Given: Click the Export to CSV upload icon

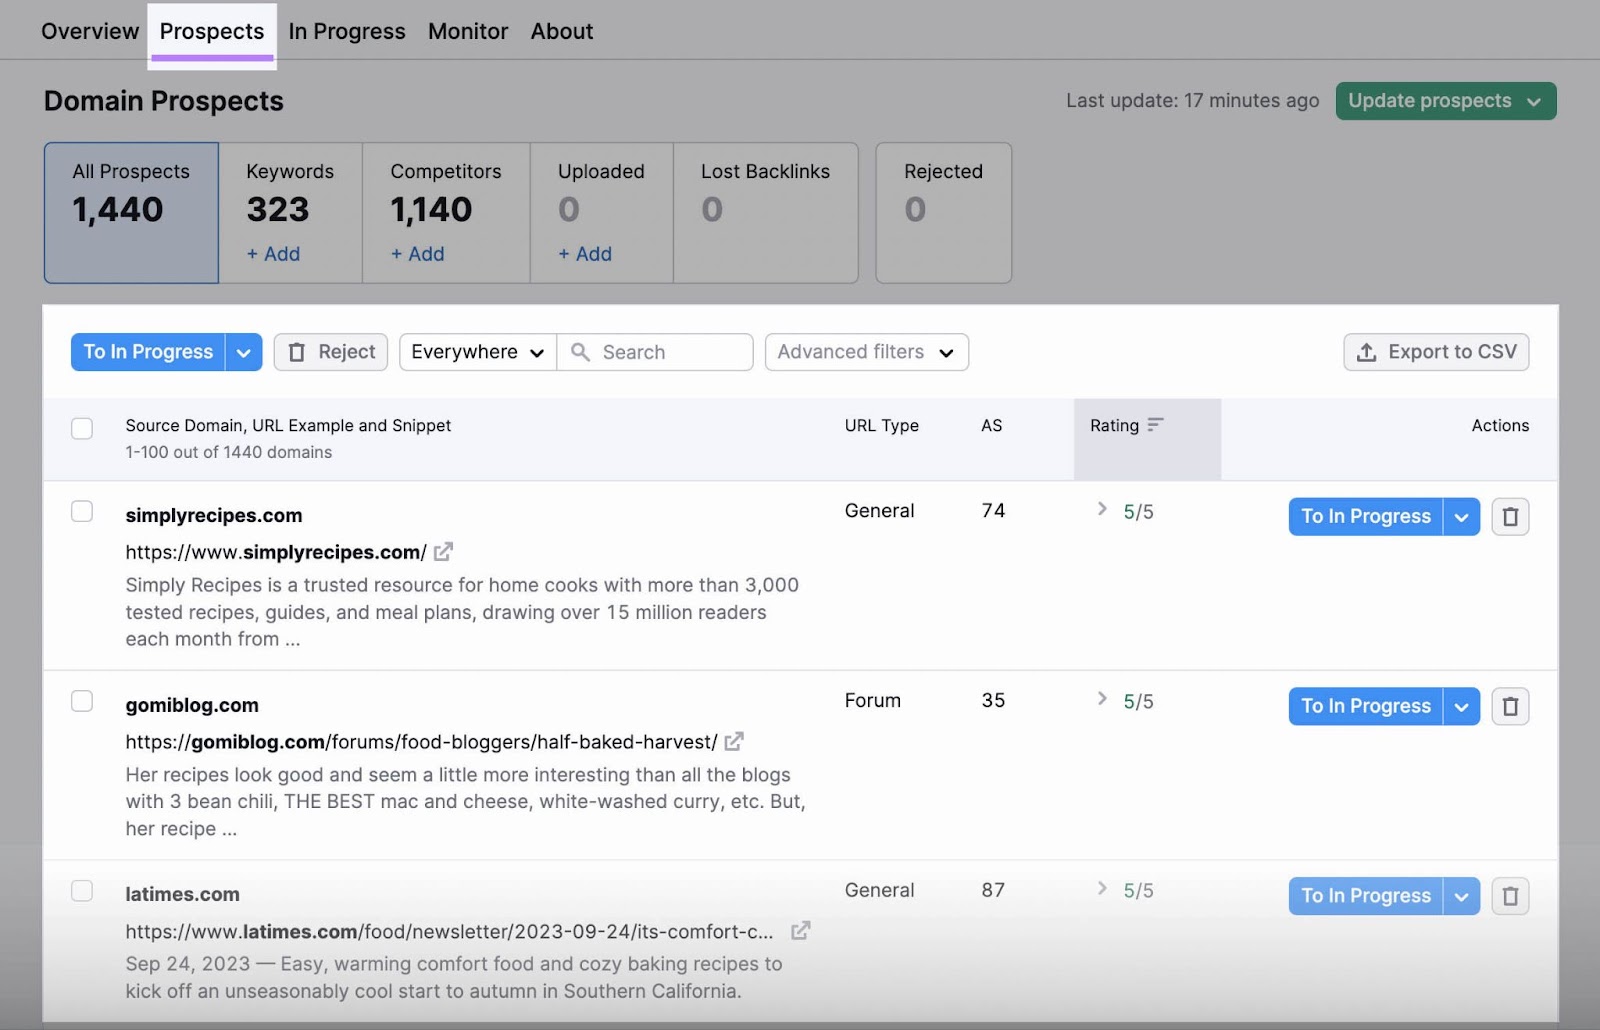Looking at the screenshot, I should 1366,352.
